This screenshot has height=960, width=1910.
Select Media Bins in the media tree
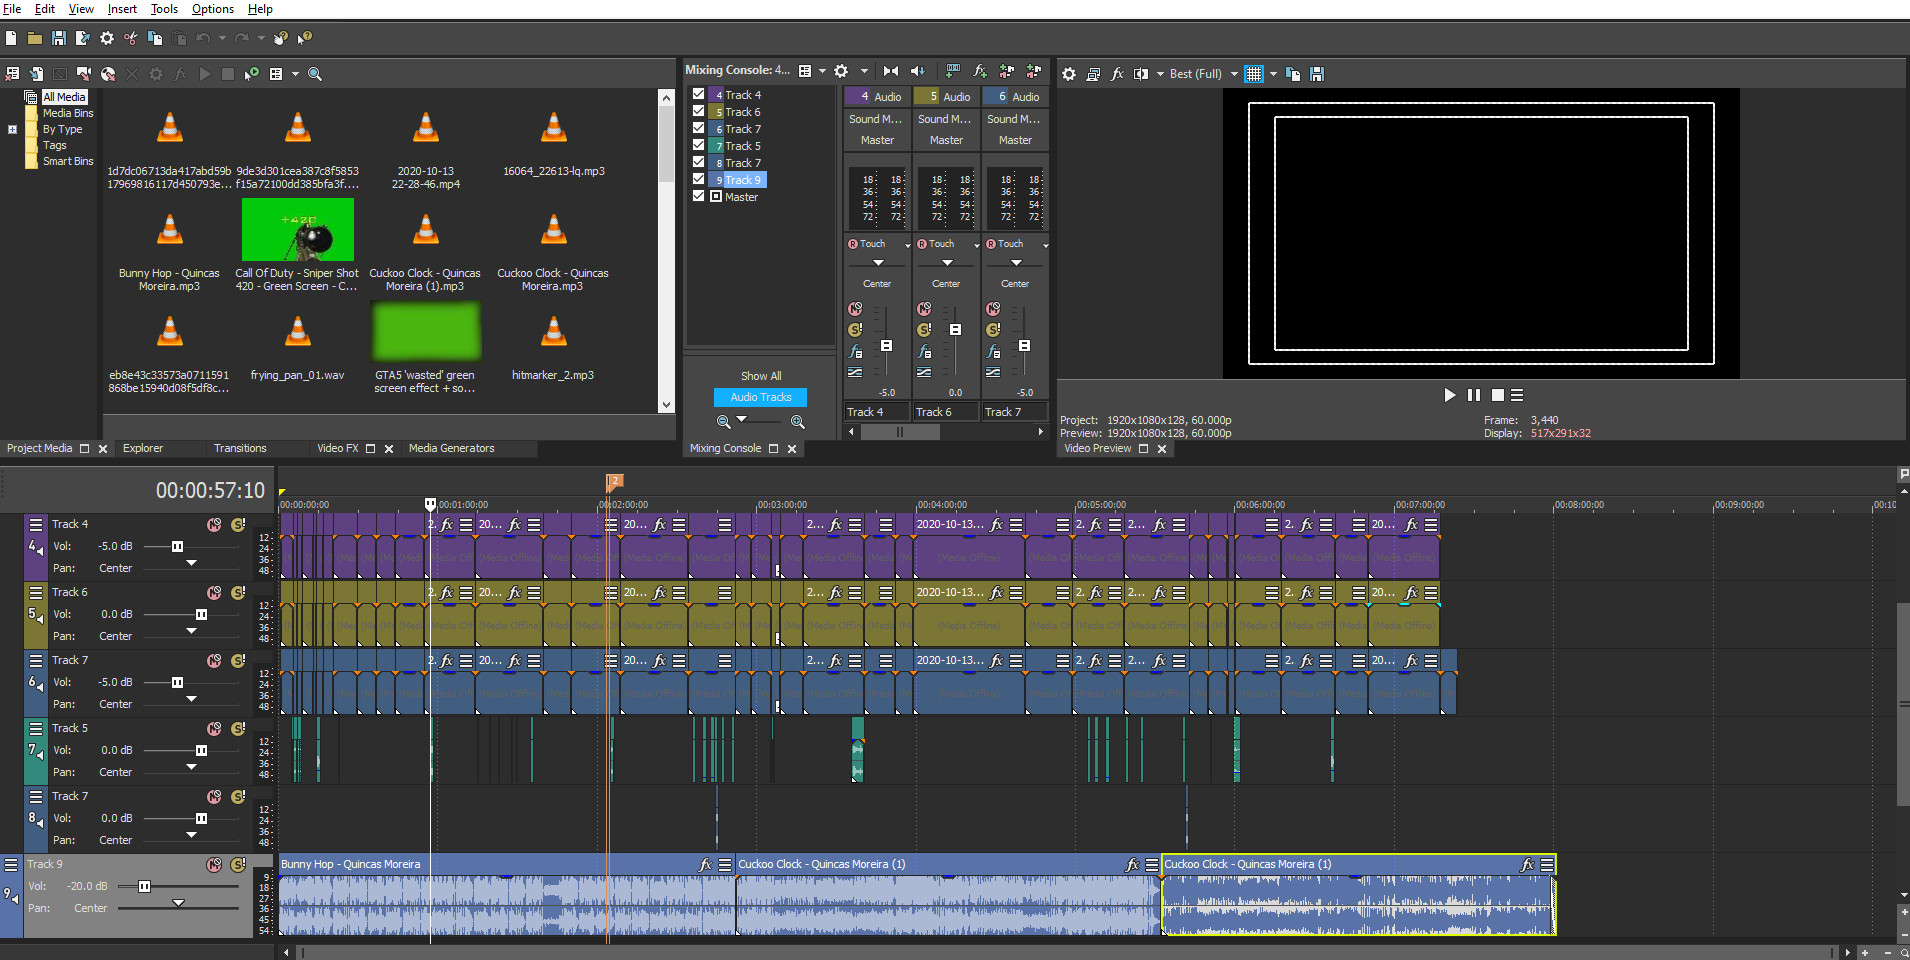(67, 113)
